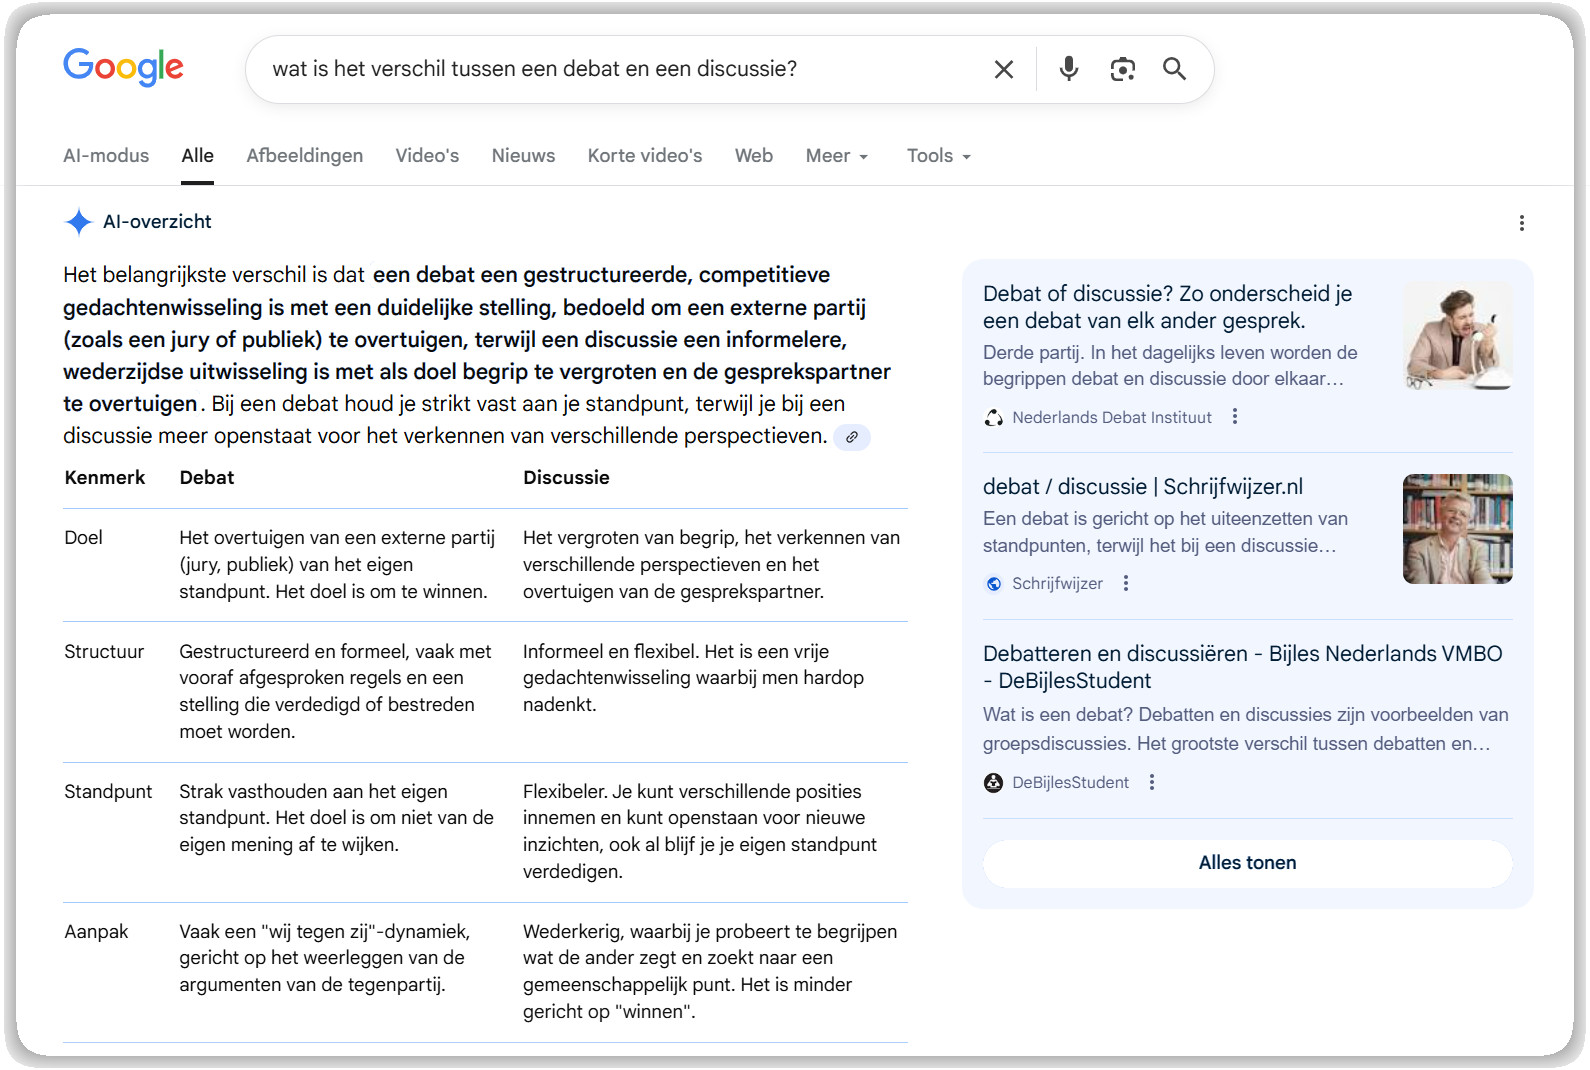Viewport: 1590px width, 1070px height.
Task: Go to the Google homepage via the logo
Action: 123,67
